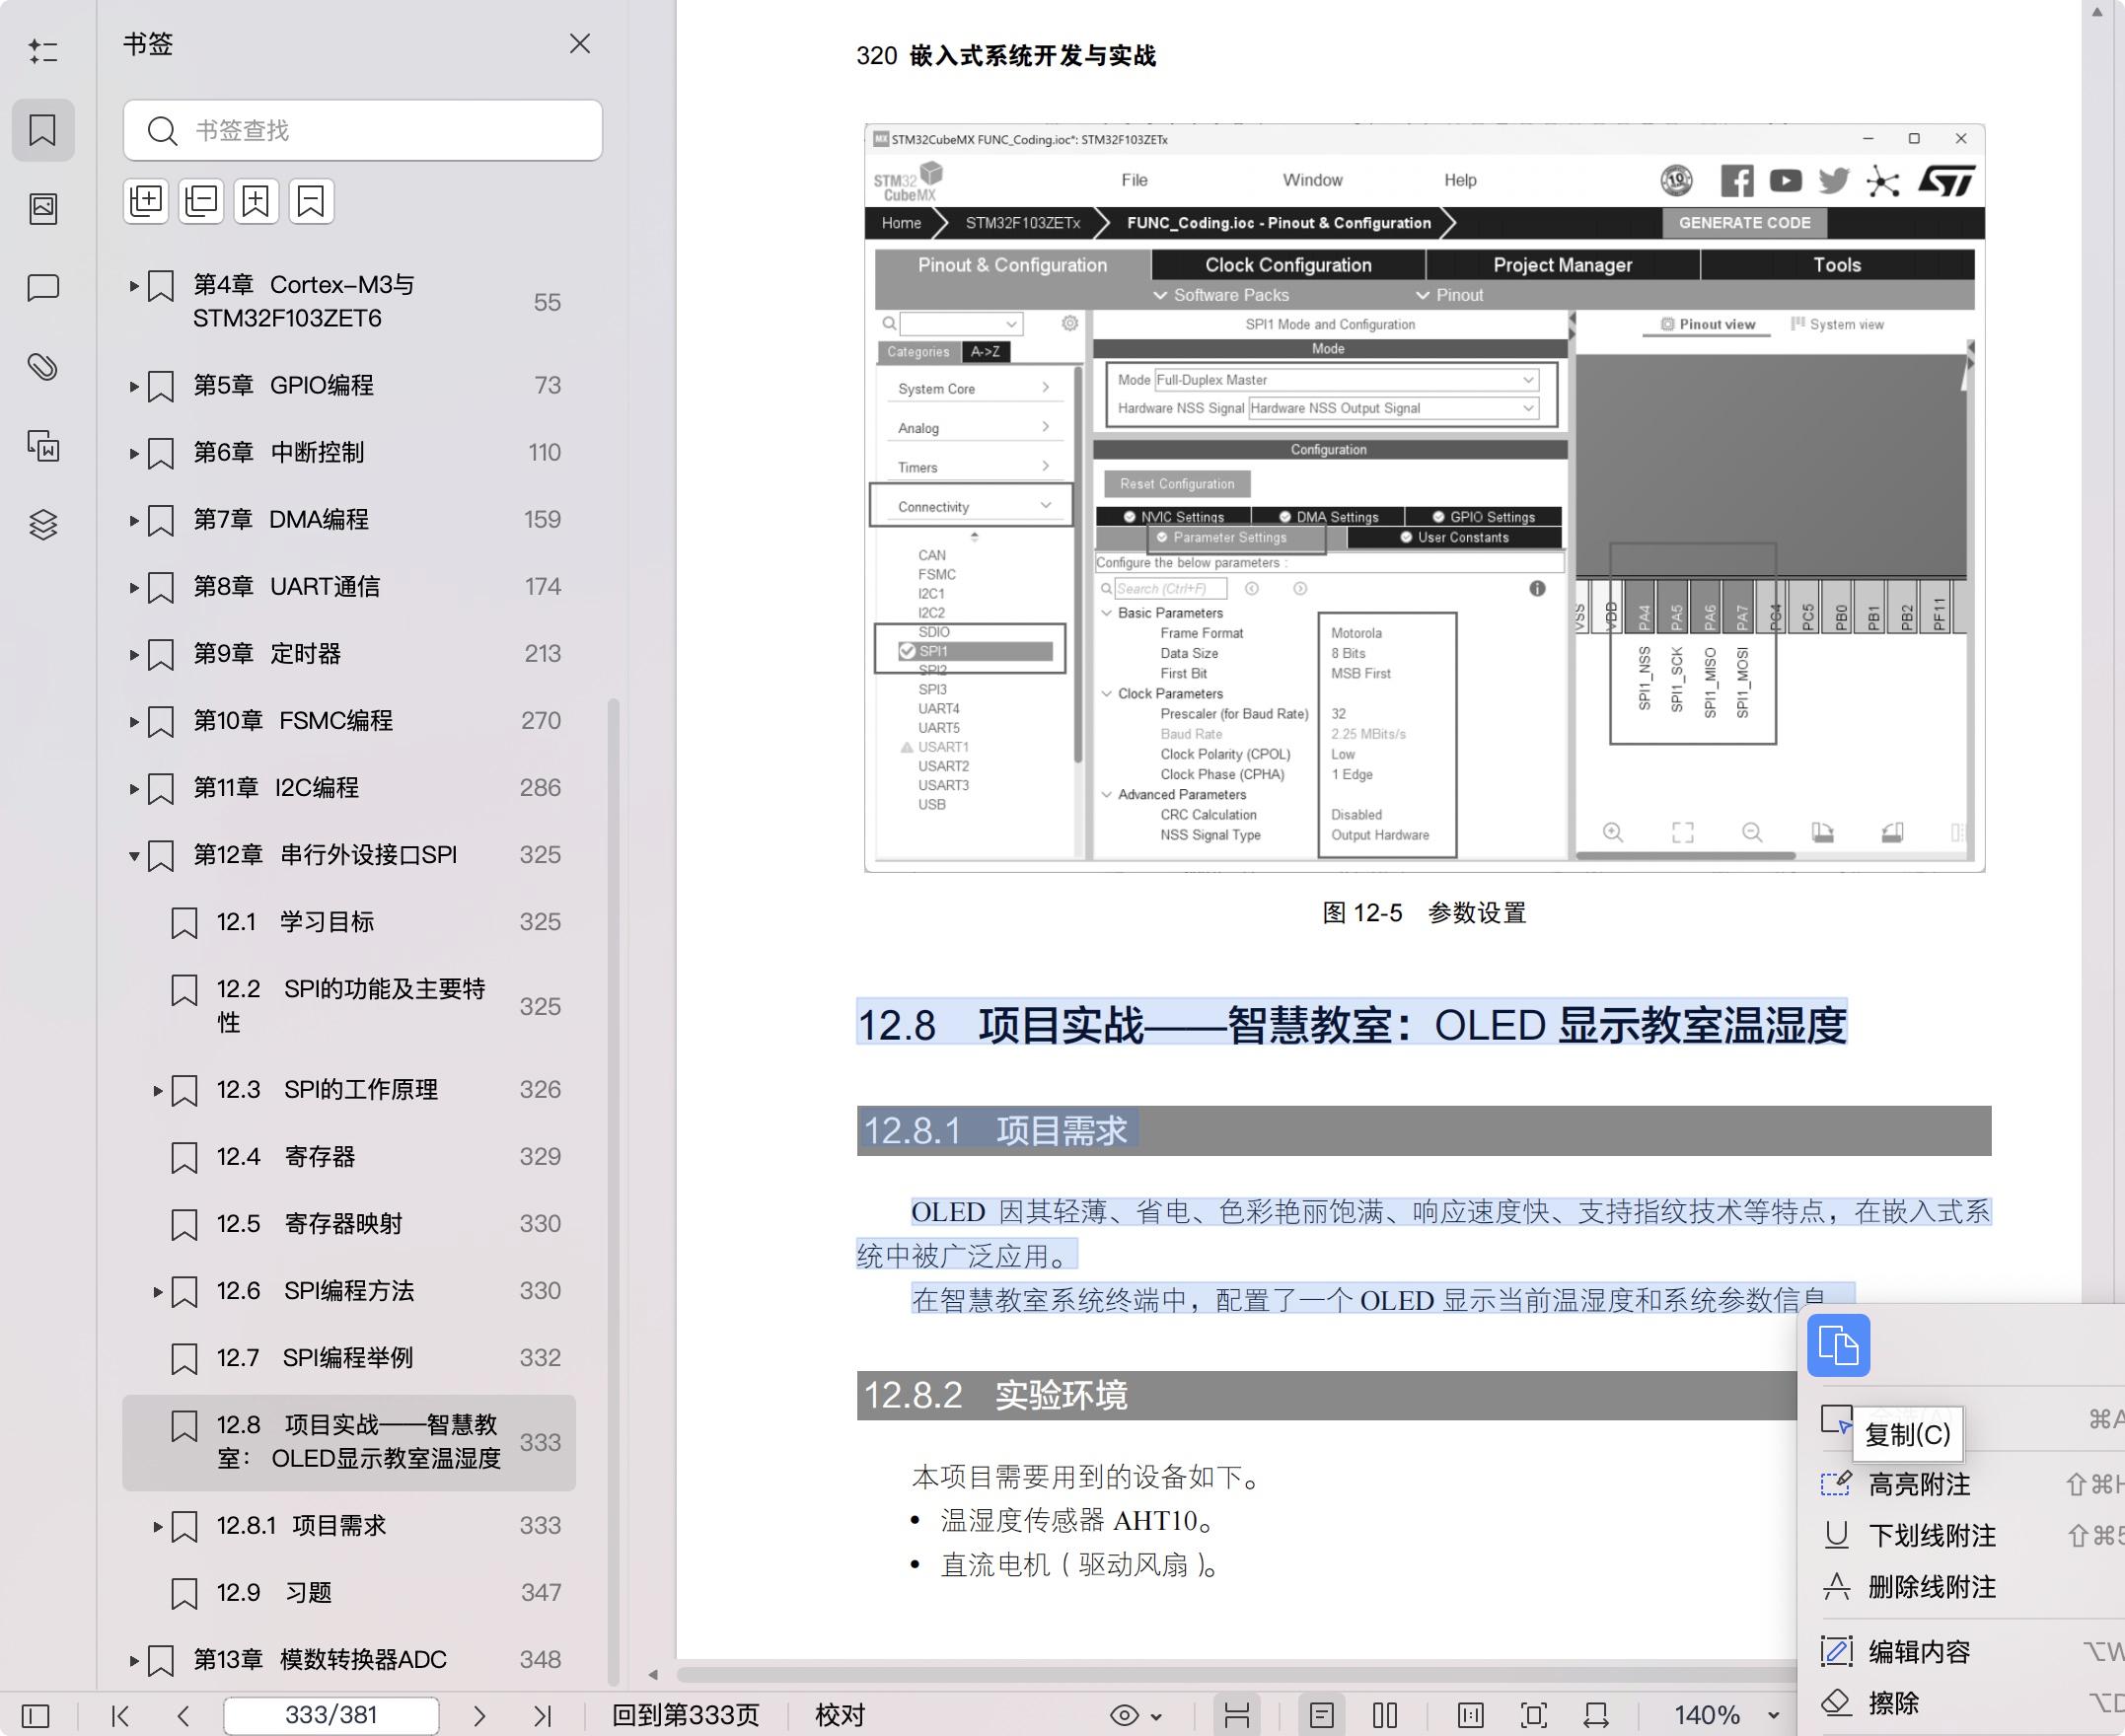Click the rotate page icon
The width and height of the screenshot is (2125, 1736).
(1596, 1716)
